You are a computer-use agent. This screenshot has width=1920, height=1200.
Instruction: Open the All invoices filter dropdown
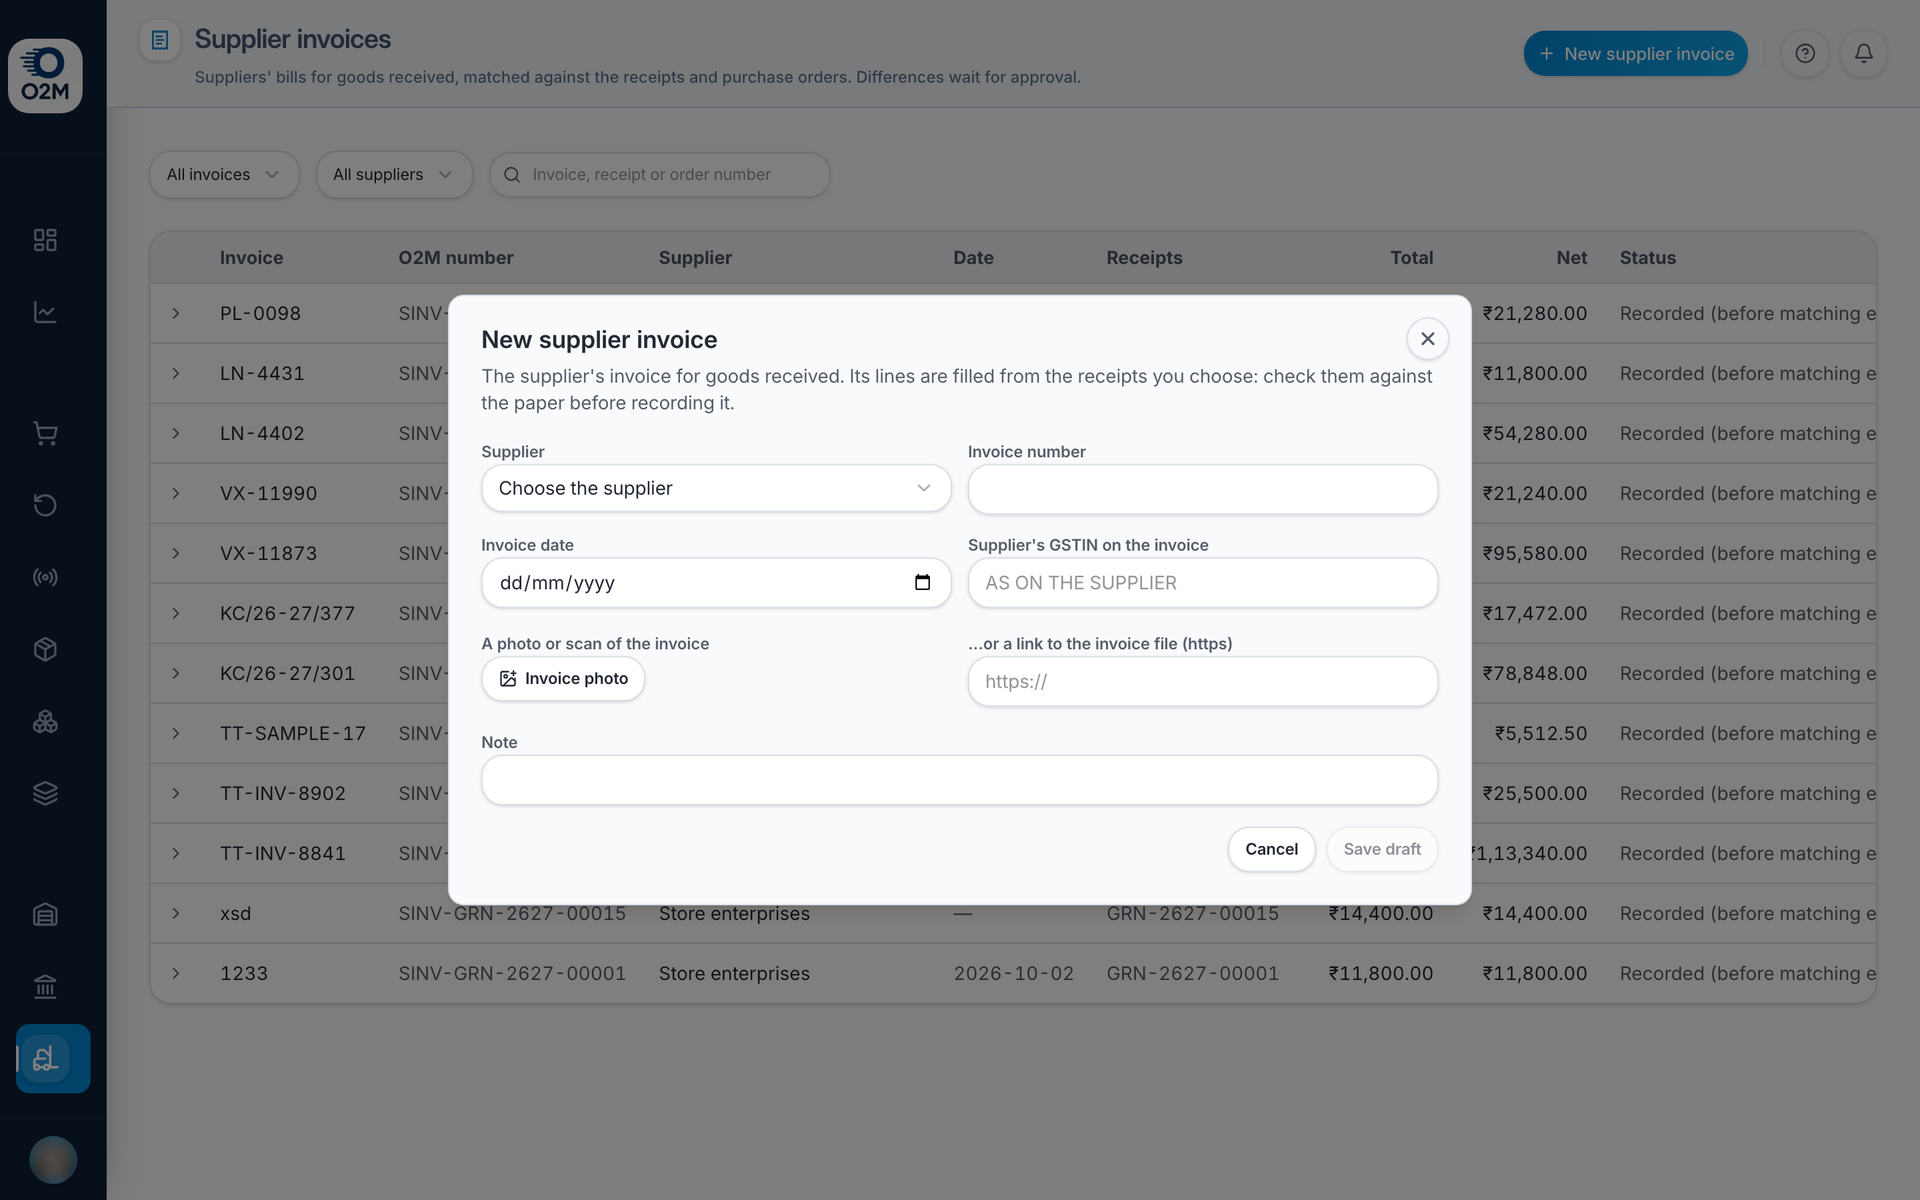224,175
